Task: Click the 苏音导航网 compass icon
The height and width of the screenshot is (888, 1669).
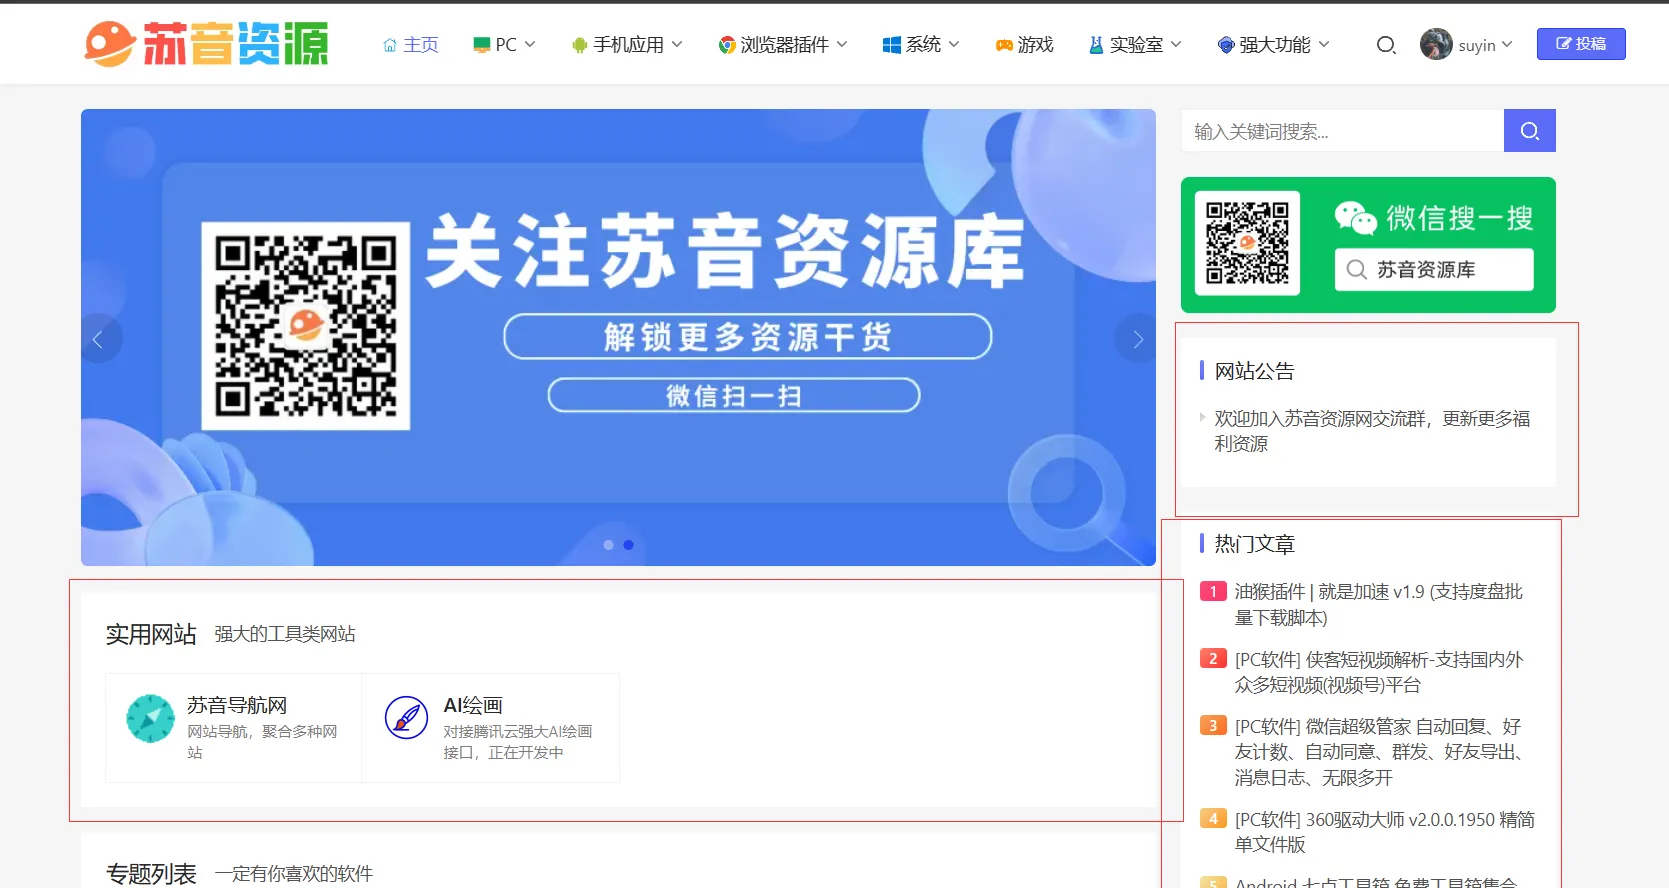Action: [151, 718]
